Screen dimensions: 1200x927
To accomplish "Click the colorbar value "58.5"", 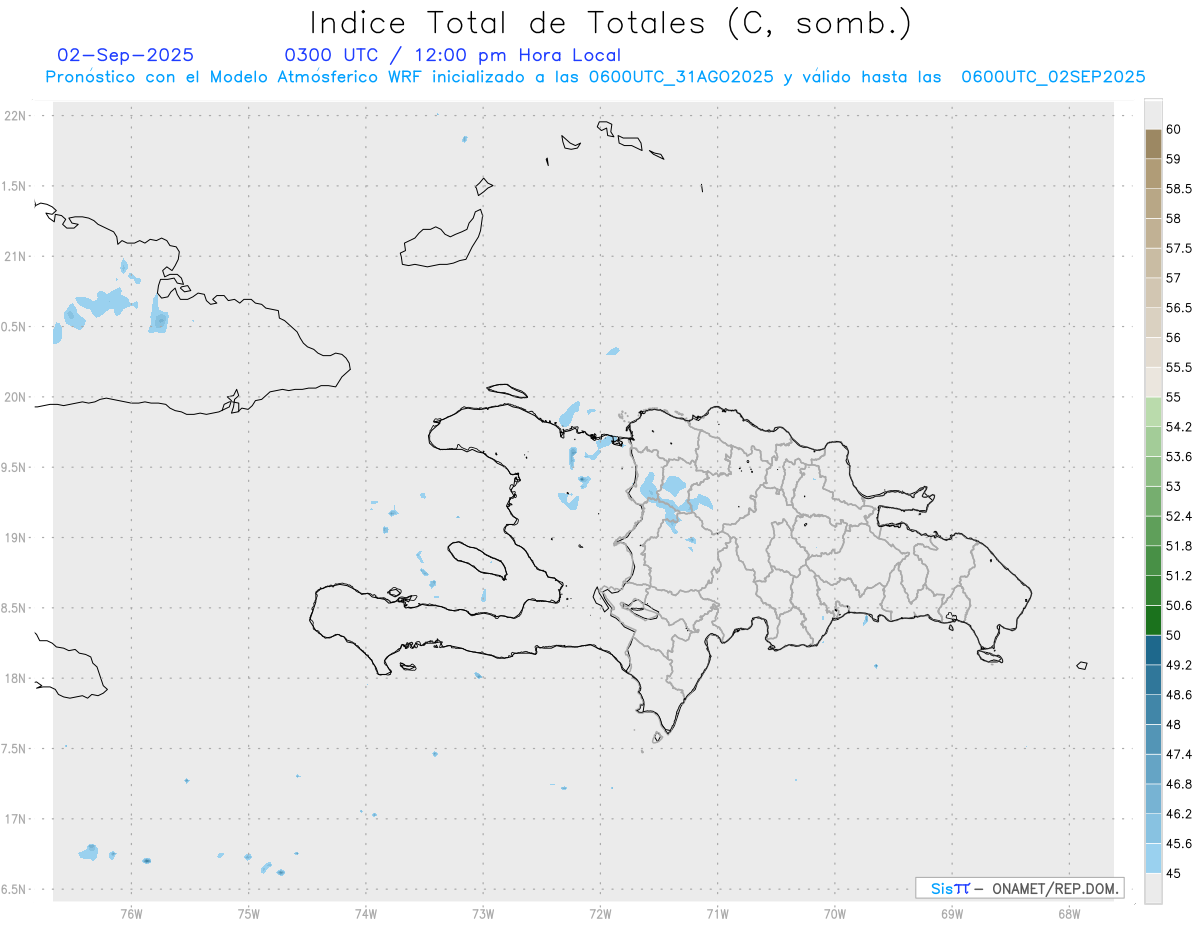I will click(x=1179, y=188).
